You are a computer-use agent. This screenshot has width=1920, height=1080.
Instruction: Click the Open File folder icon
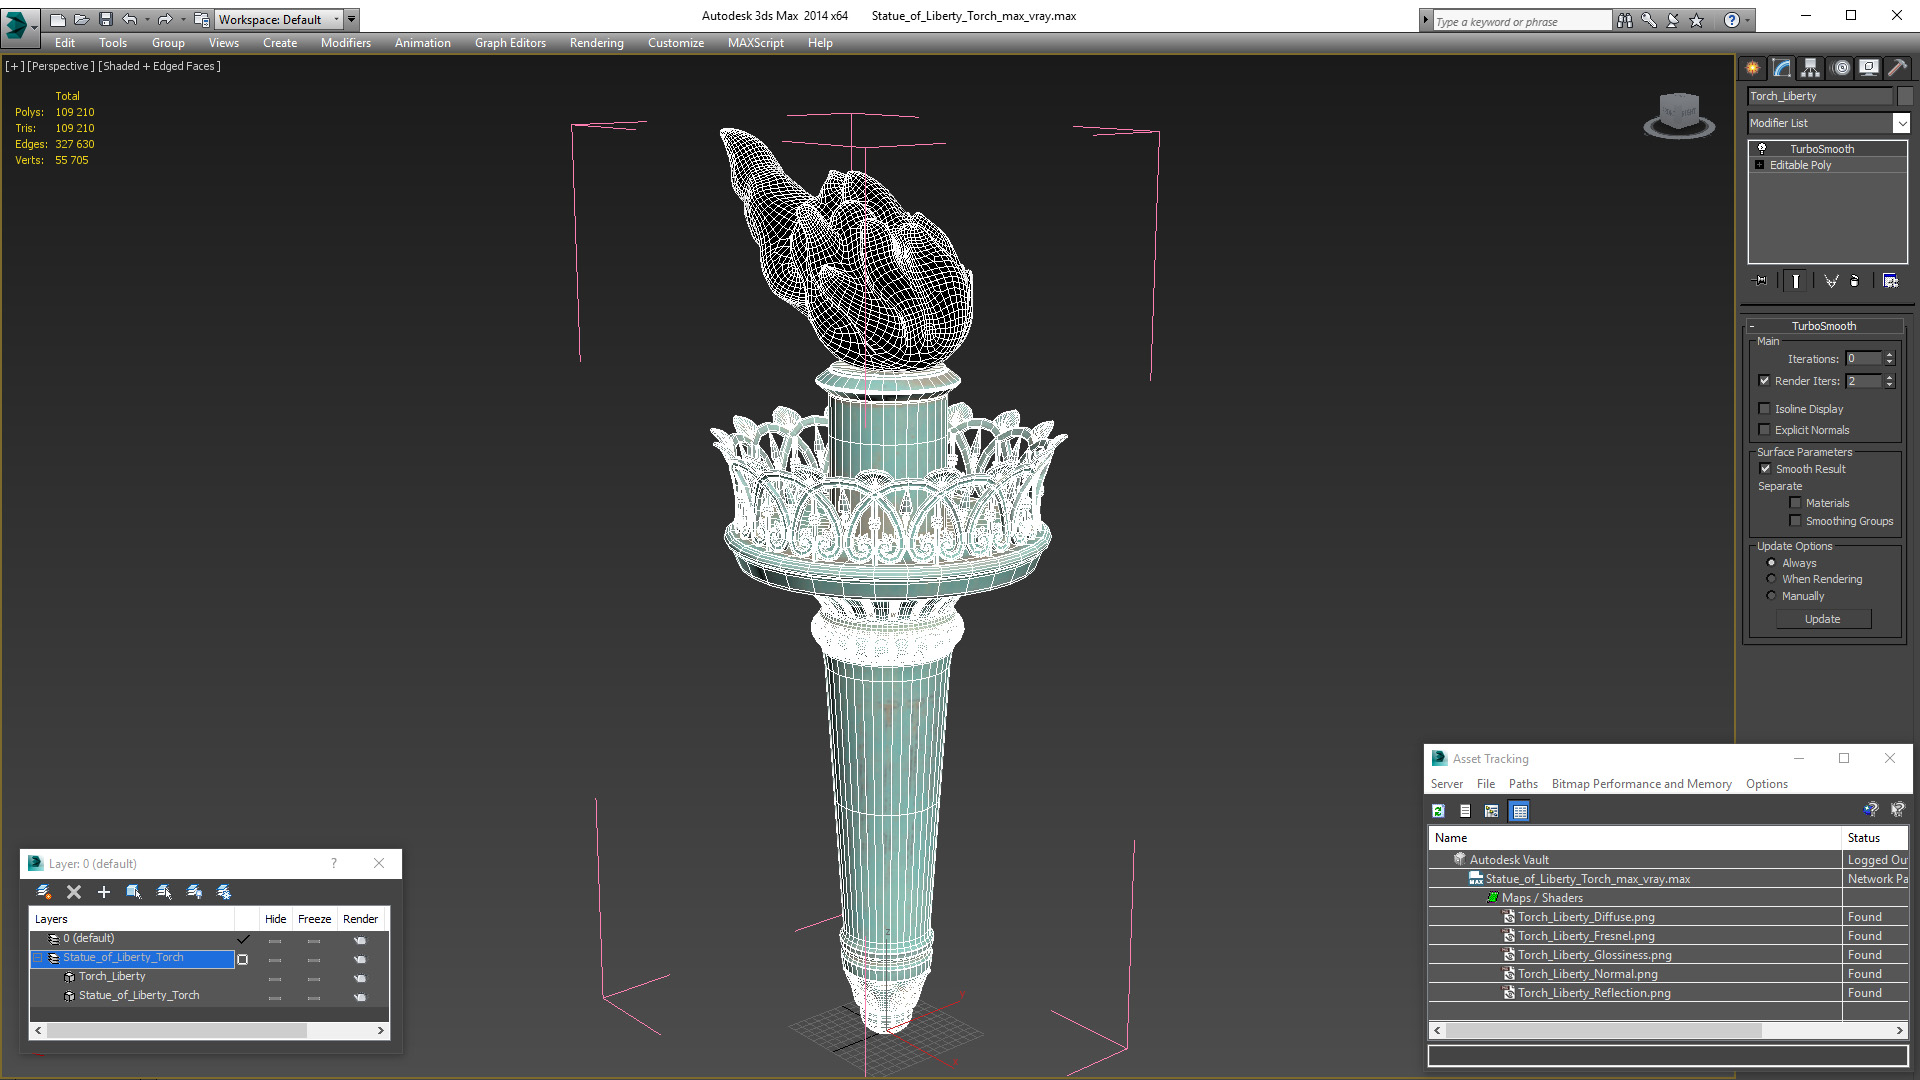pos(82,19)
